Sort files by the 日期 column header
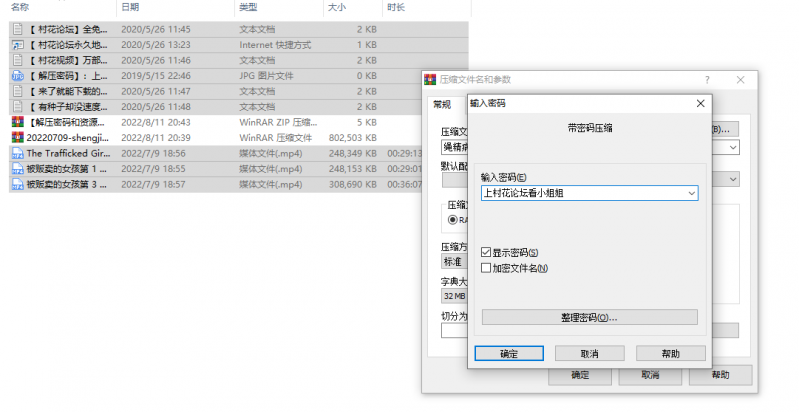 click(x=130, y=7)
